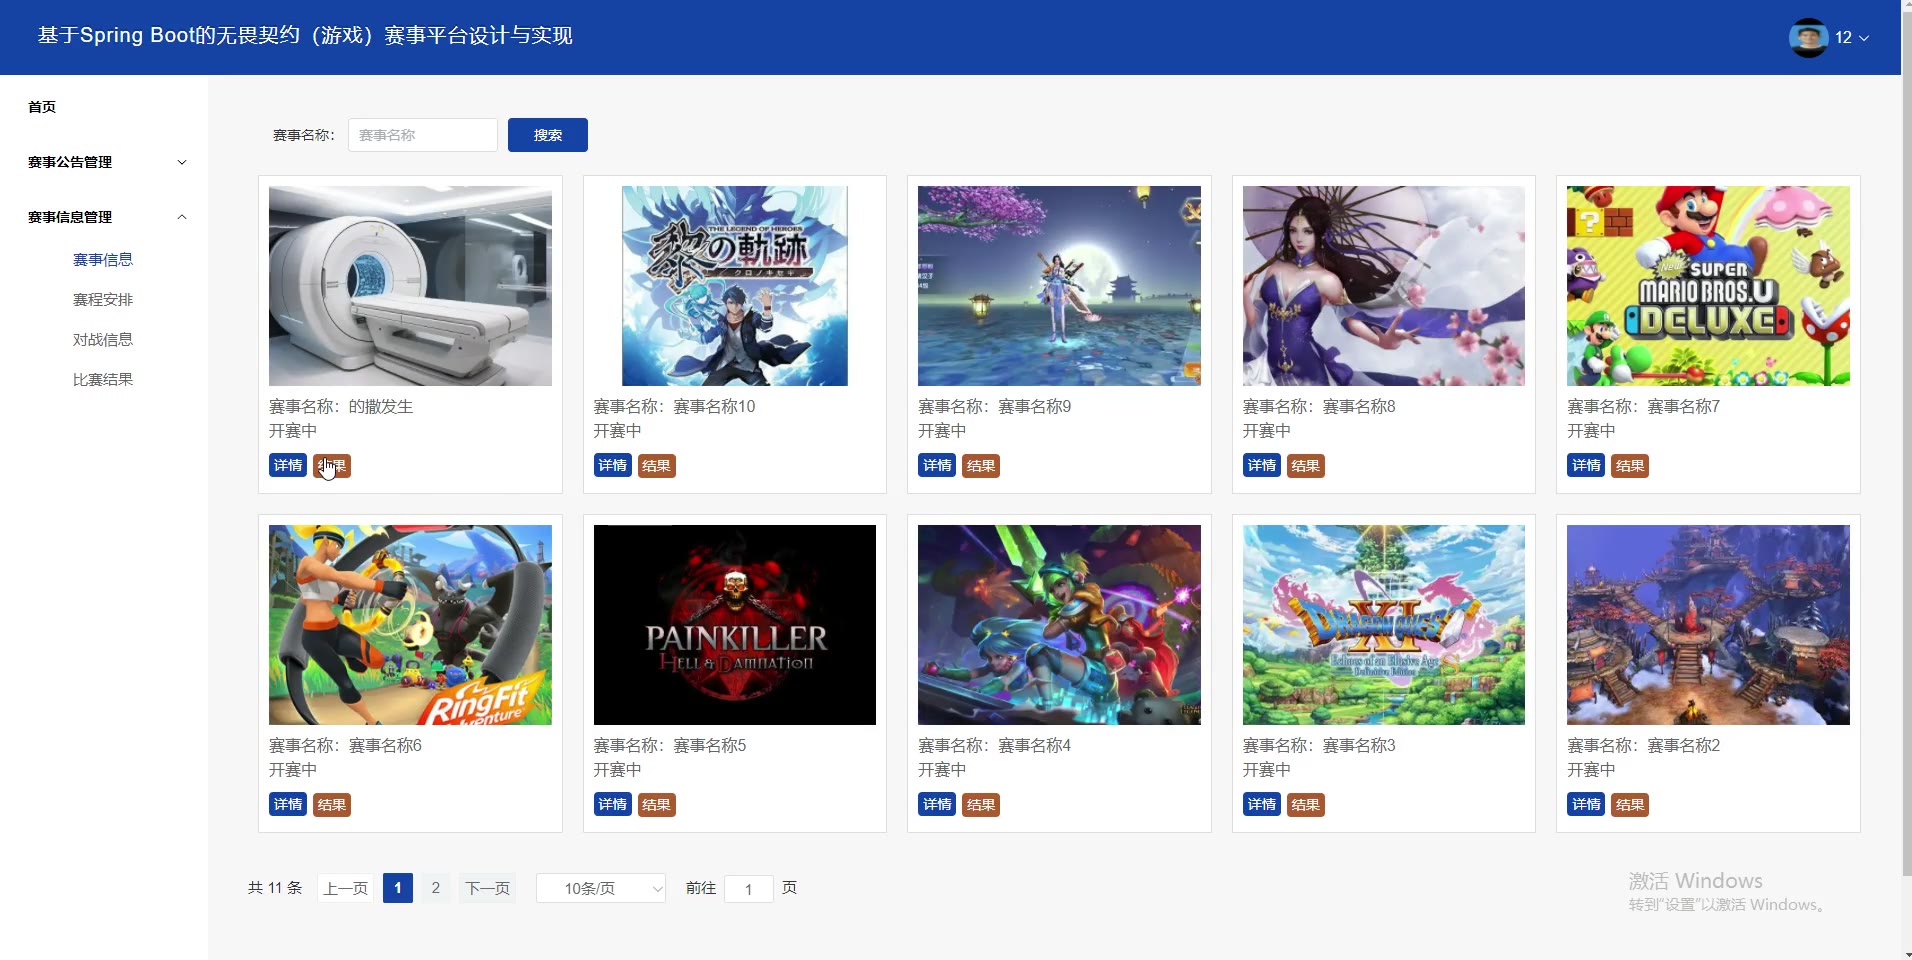Image resolution: width=1912 pixels, height=960 pixels.
Task: Click the 赛事名称：赛事名称10 text
Action: pyautogui.click(x=674, y=407)
